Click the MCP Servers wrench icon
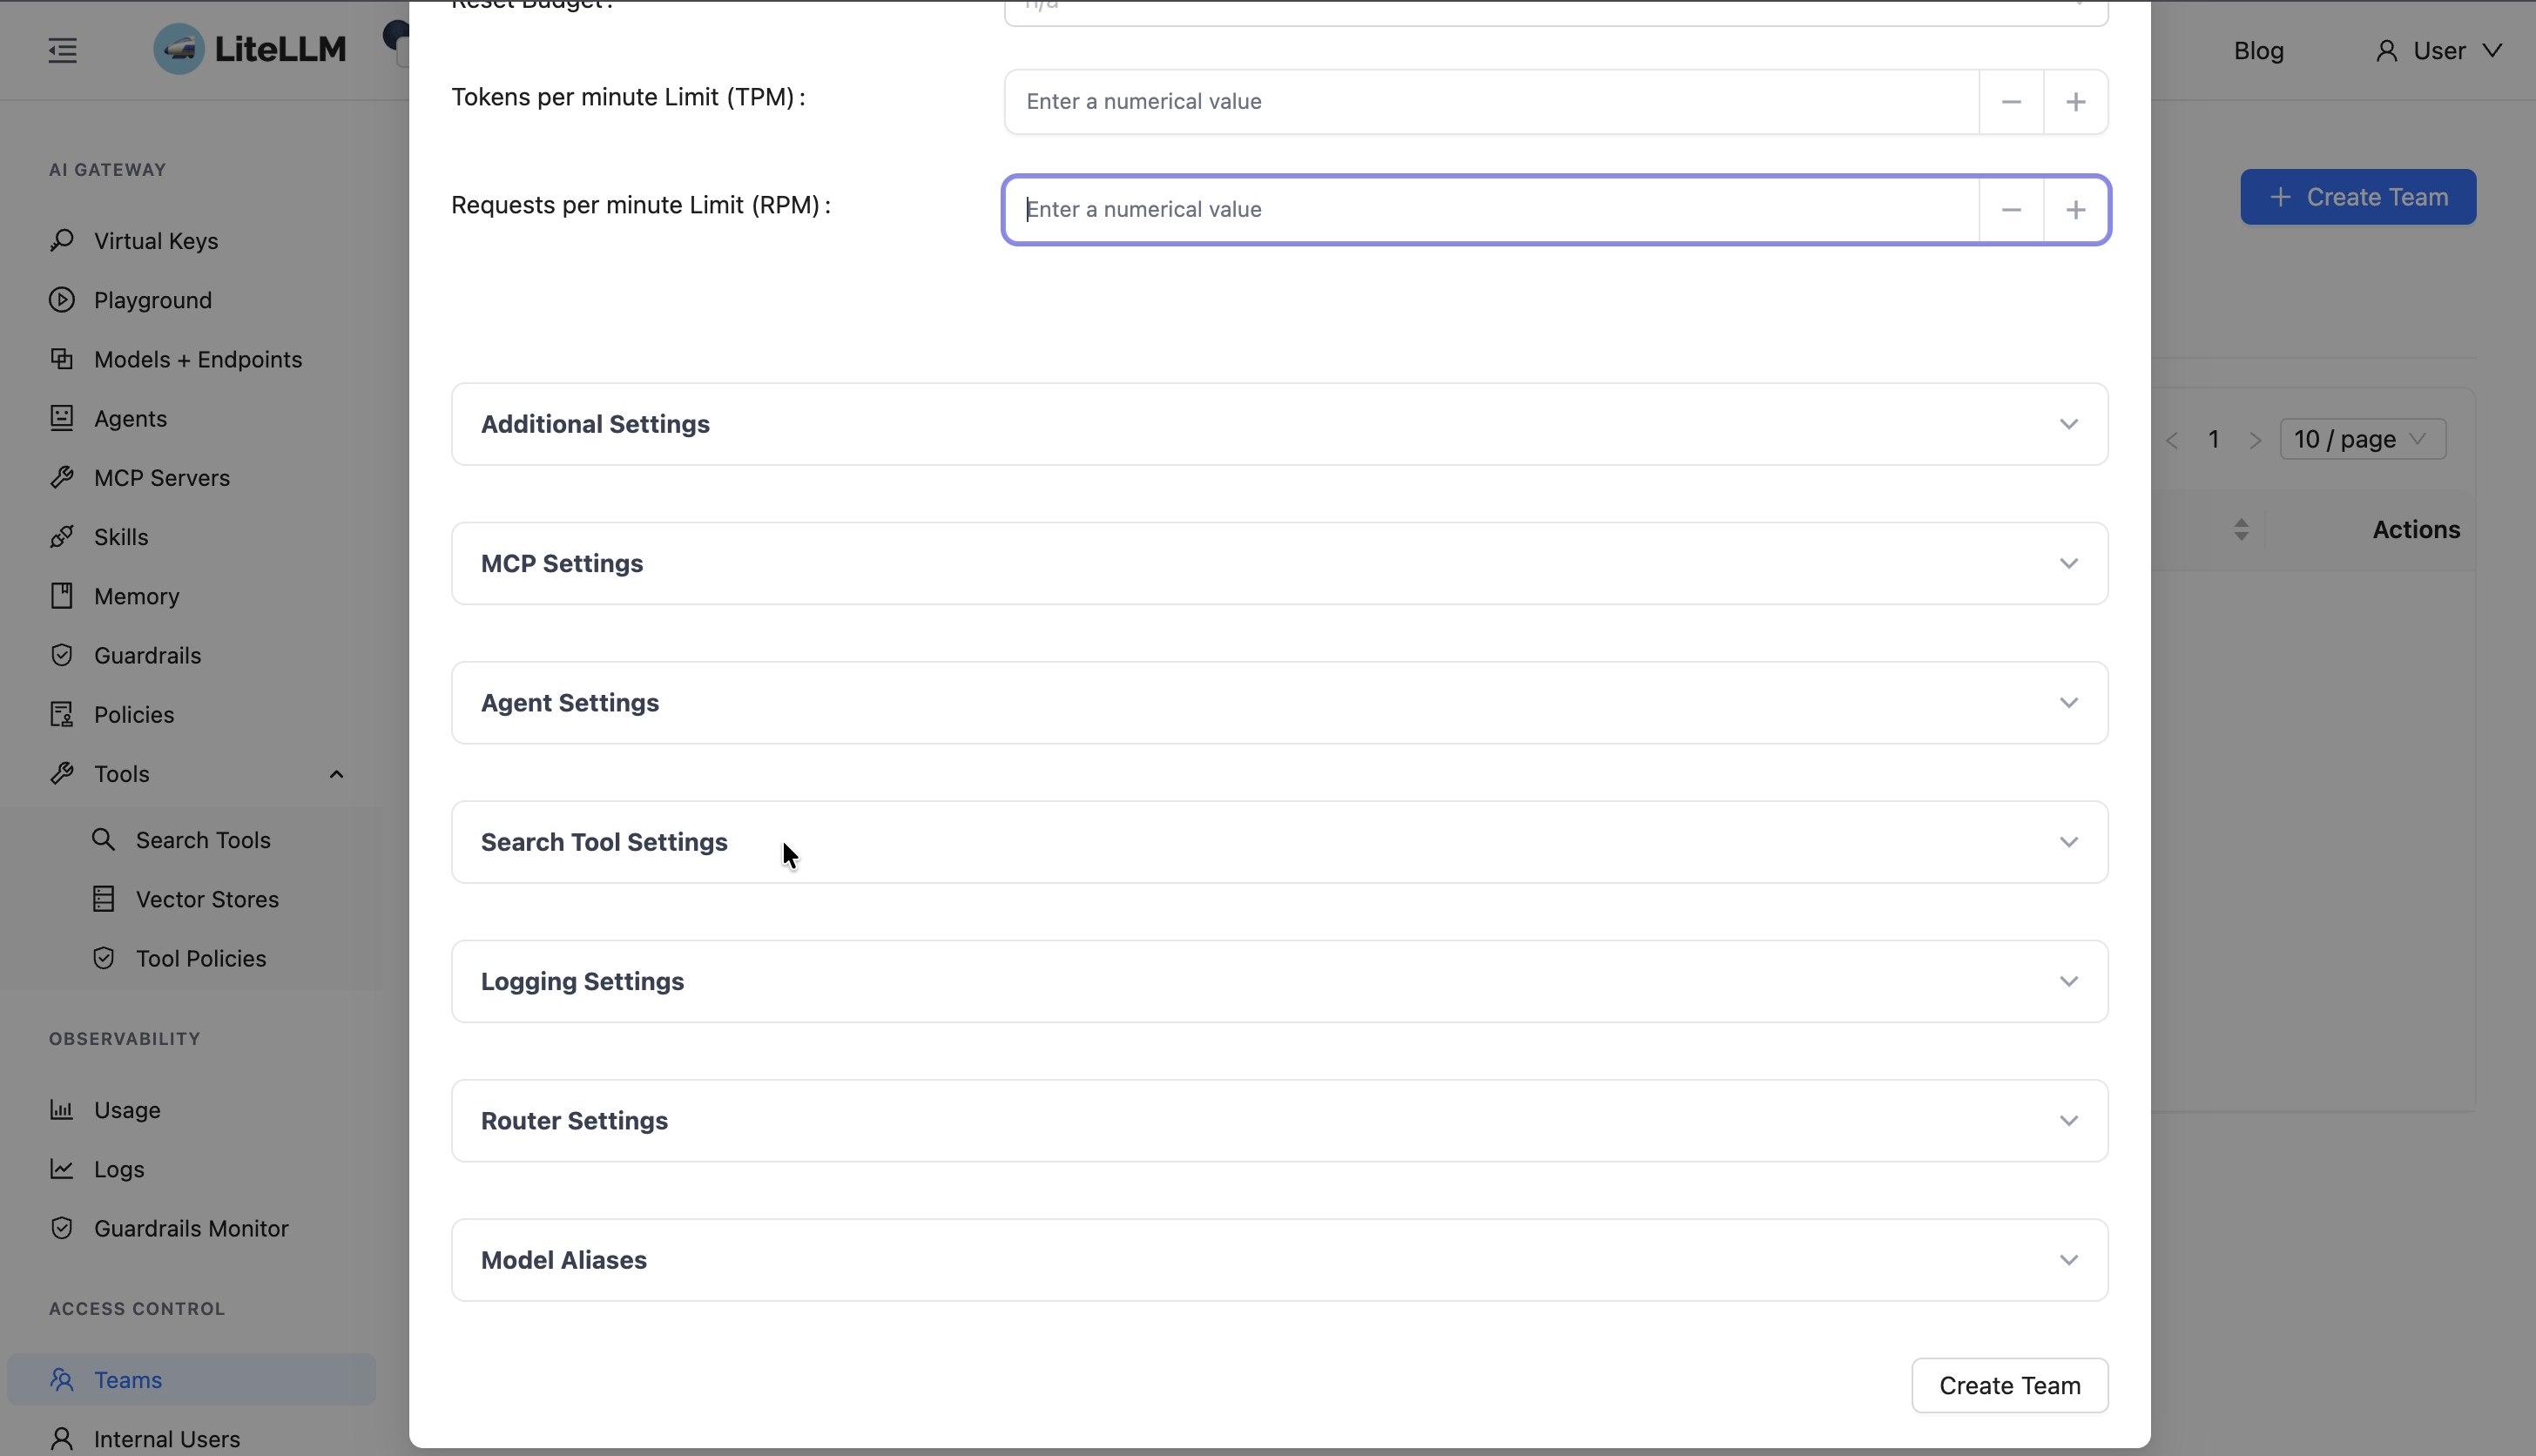 coord(62,477)
